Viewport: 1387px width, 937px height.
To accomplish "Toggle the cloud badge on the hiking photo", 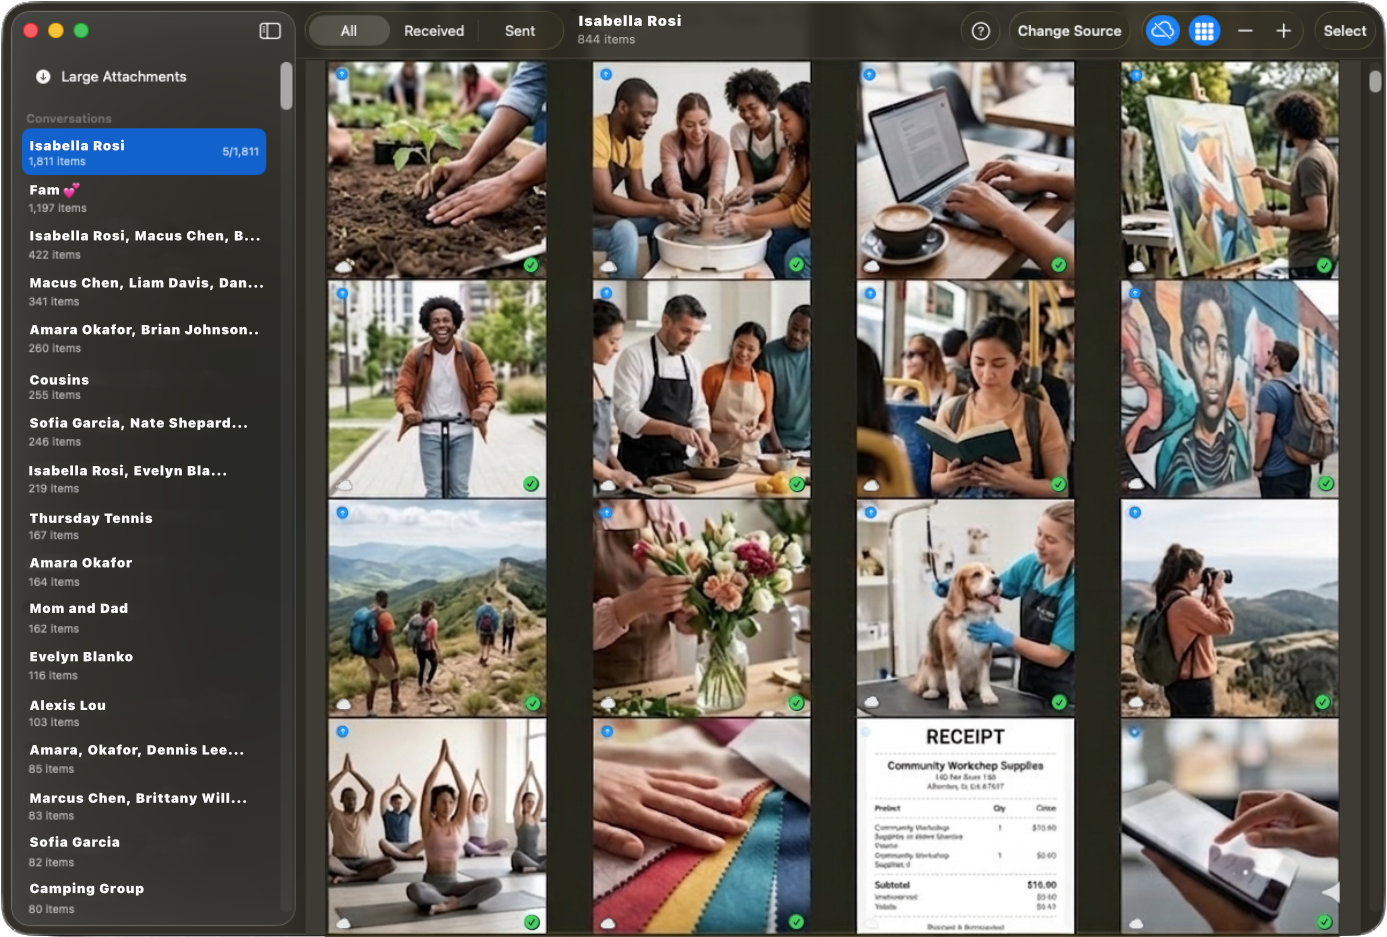I will pyautogui.click(x=344, y=703).
